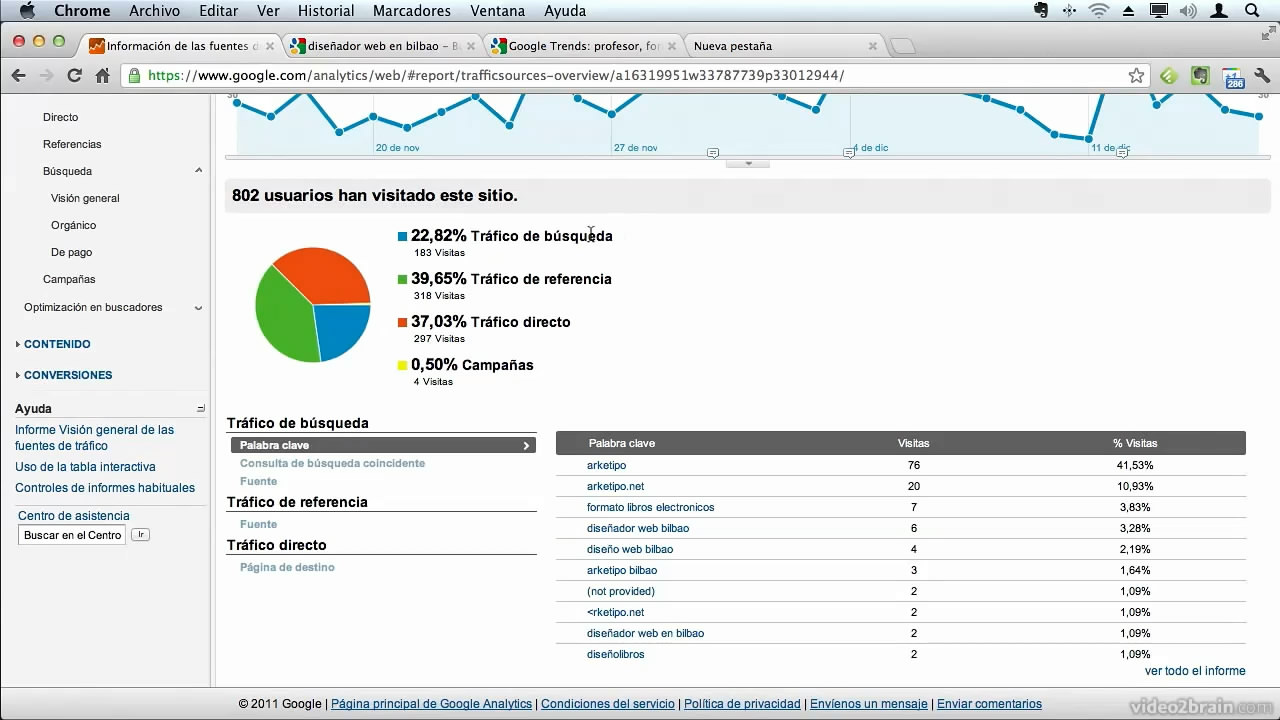1280x720 pixels.
Task: Open 'Condiciones del servicio' footer link
Action: [x=608, y=704]
